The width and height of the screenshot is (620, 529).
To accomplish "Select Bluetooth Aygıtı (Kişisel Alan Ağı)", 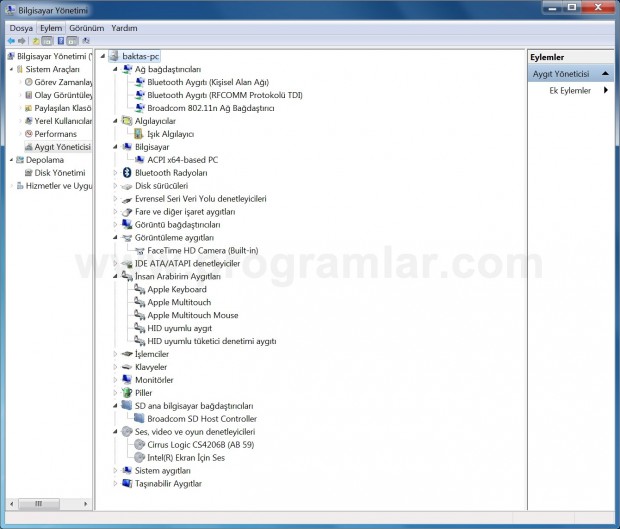I will pos(208,82).
